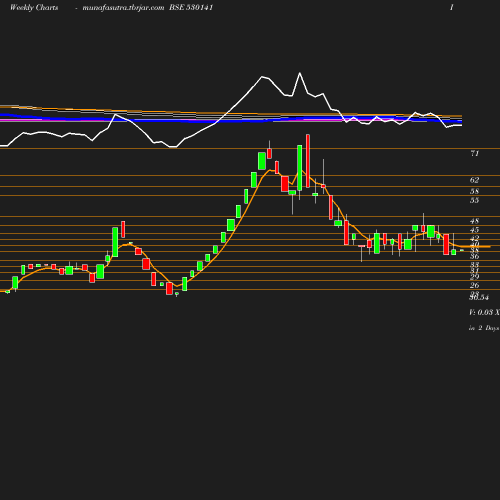The height and width of the screenshot is (500, 500).
Task: Click the 71 price level label
Action: click(x=474, y=153)
